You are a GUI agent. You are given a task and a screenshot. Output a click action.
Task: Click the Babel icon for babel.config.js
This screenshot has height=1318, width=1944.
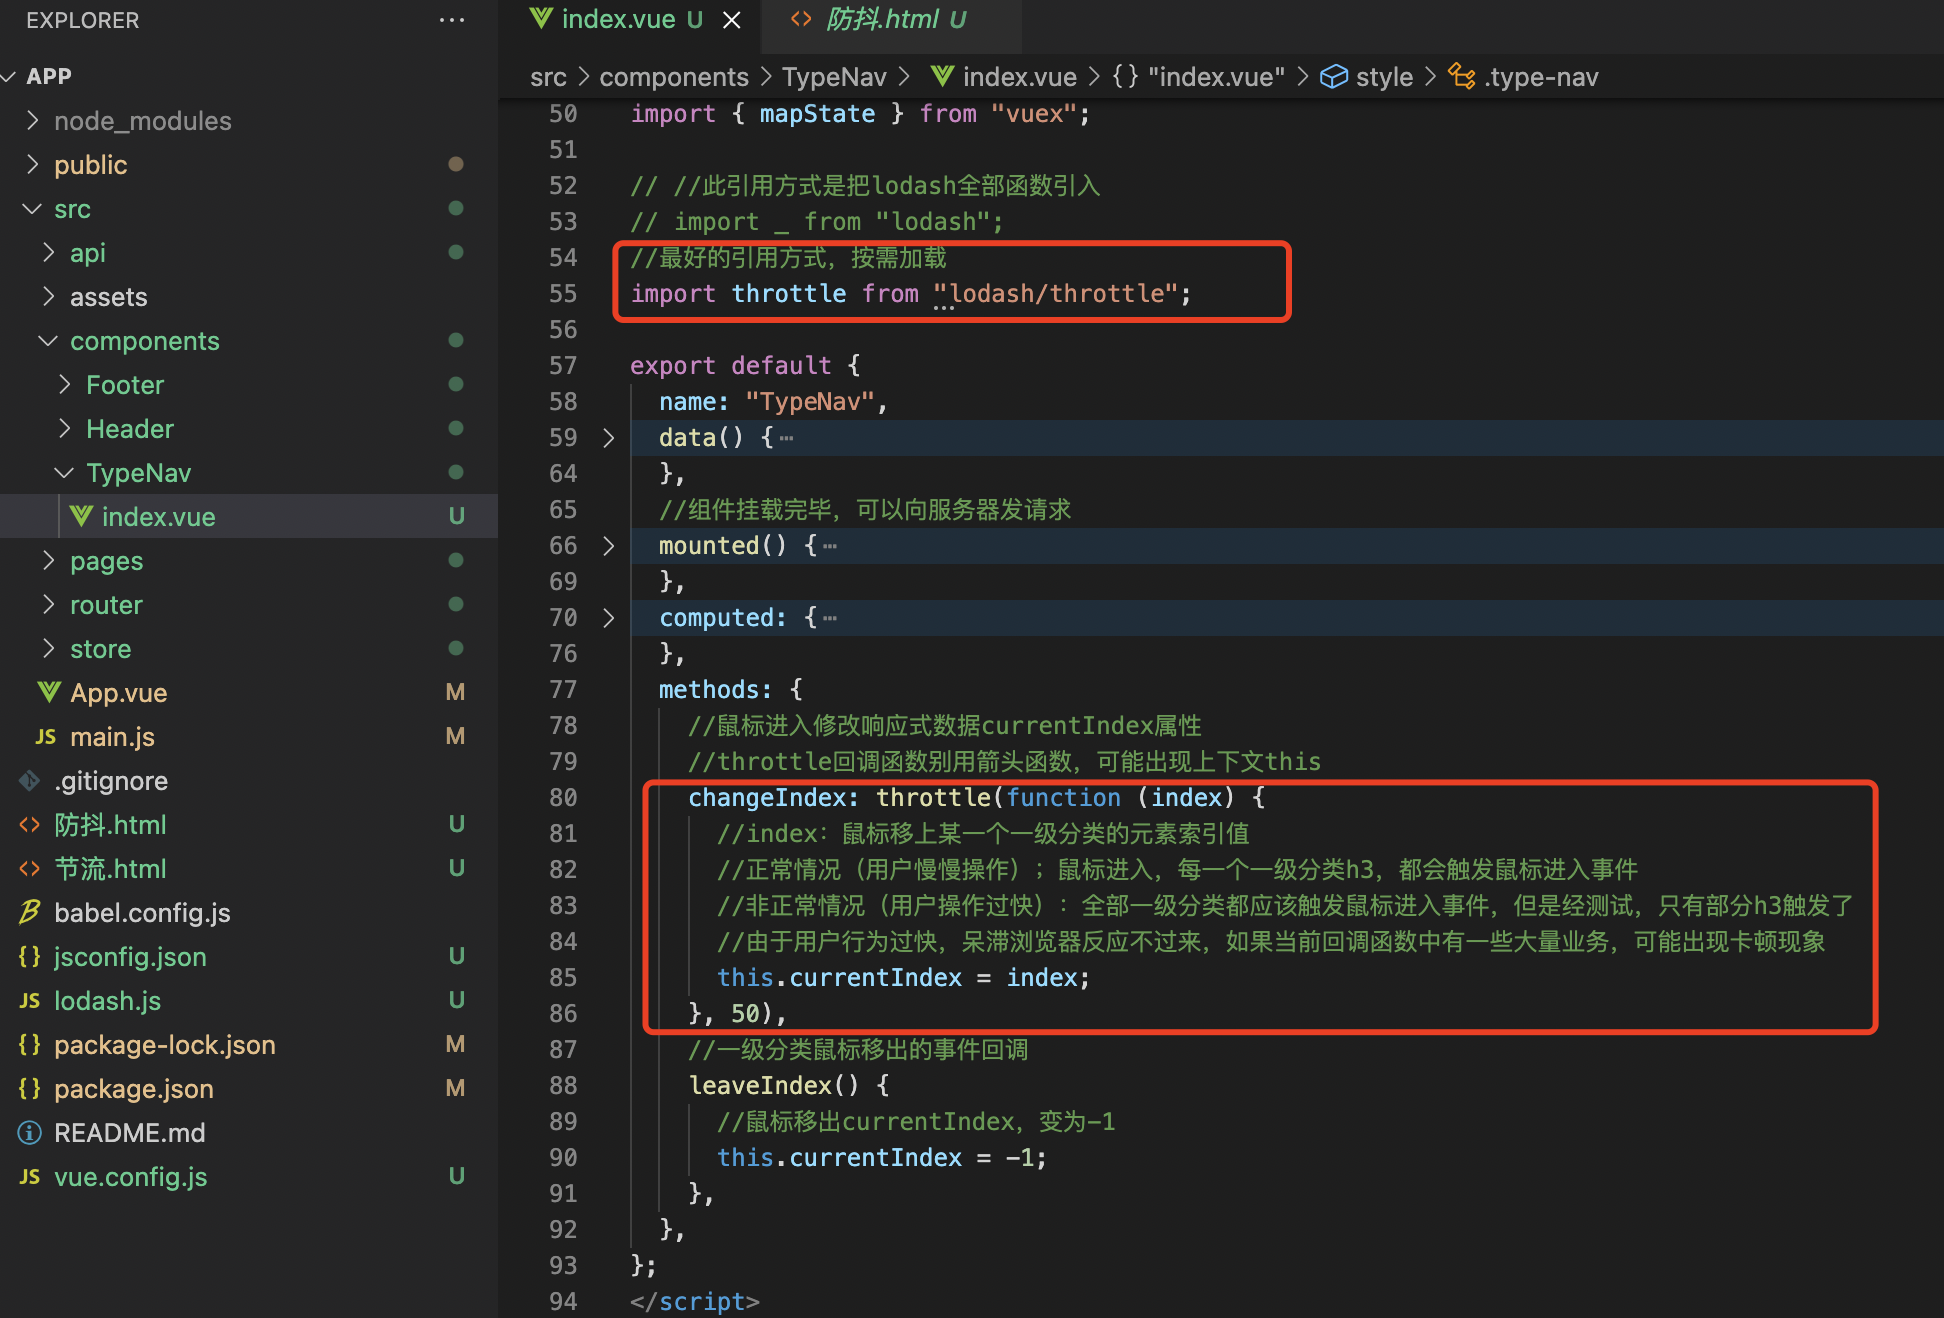point(30,912)
